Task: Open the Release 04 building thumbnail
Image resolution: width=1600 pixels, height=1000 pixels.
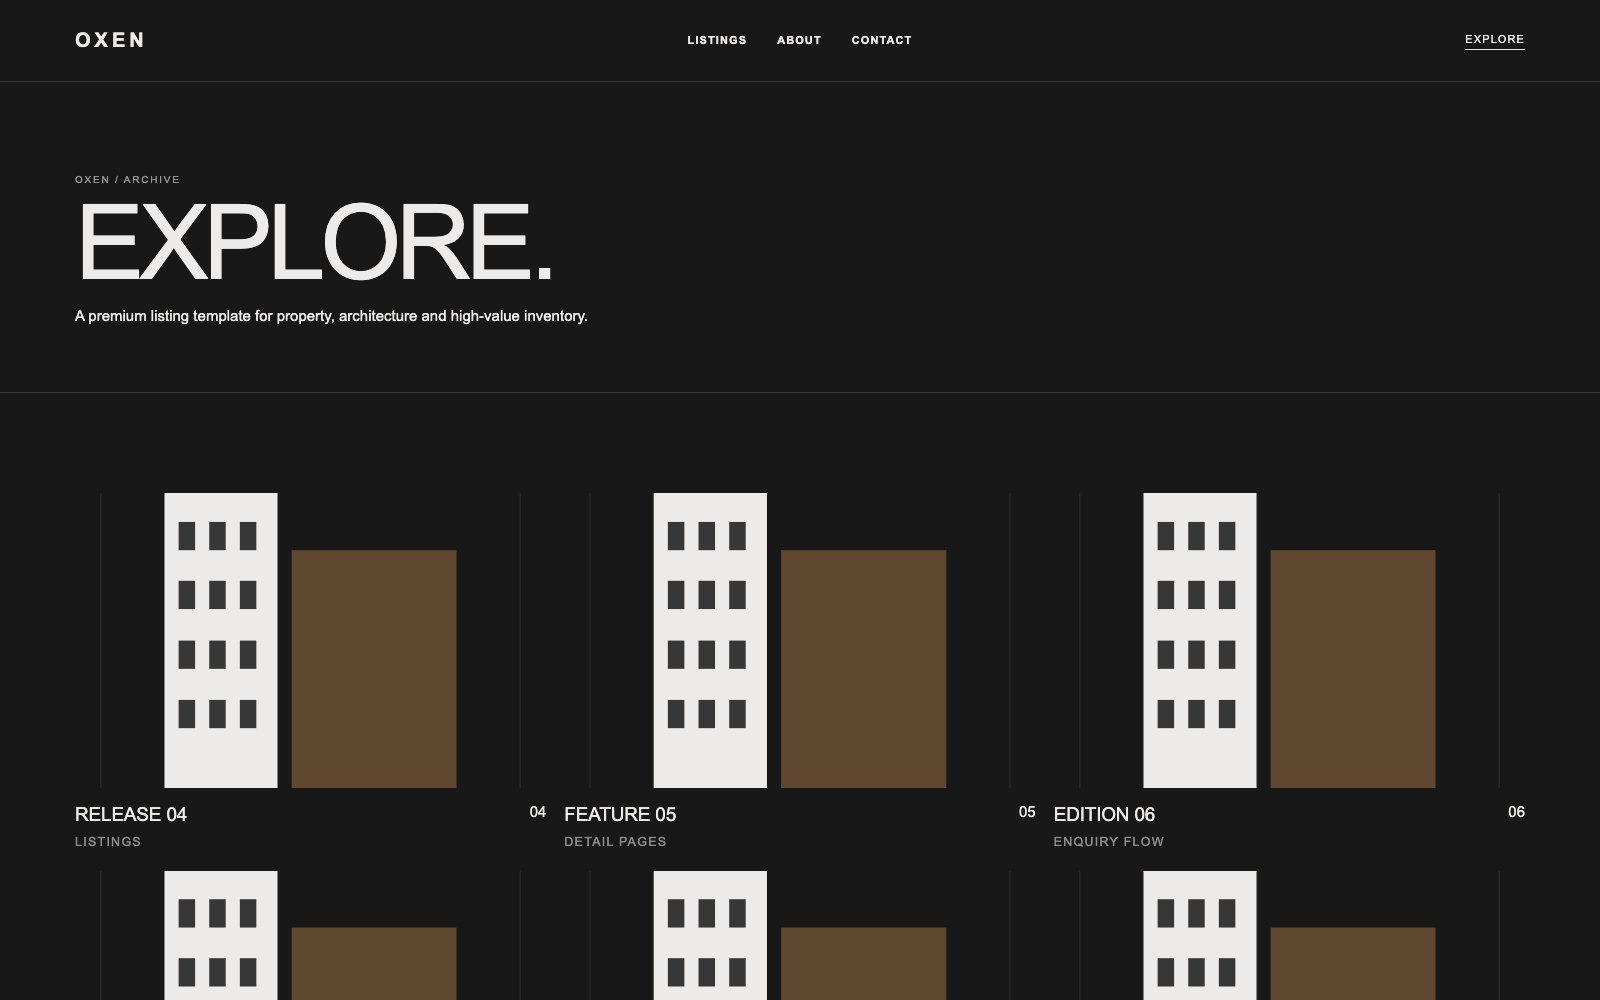Action: [310, 640]
